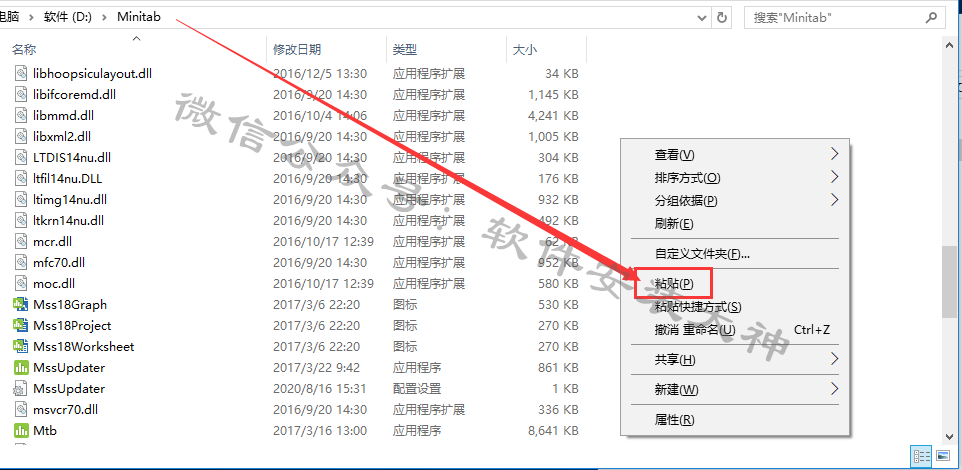
Task: Click the 8,641 KB size cell
Action: [x=553, y=430]
